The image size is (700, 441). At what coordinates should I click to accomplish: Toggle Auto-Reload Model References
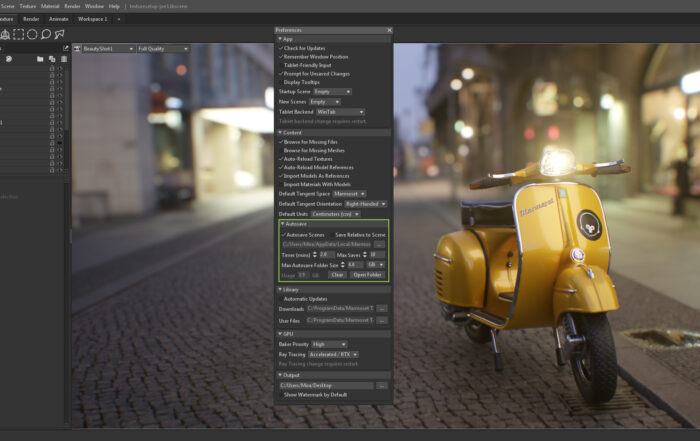(x=281, y=167)
